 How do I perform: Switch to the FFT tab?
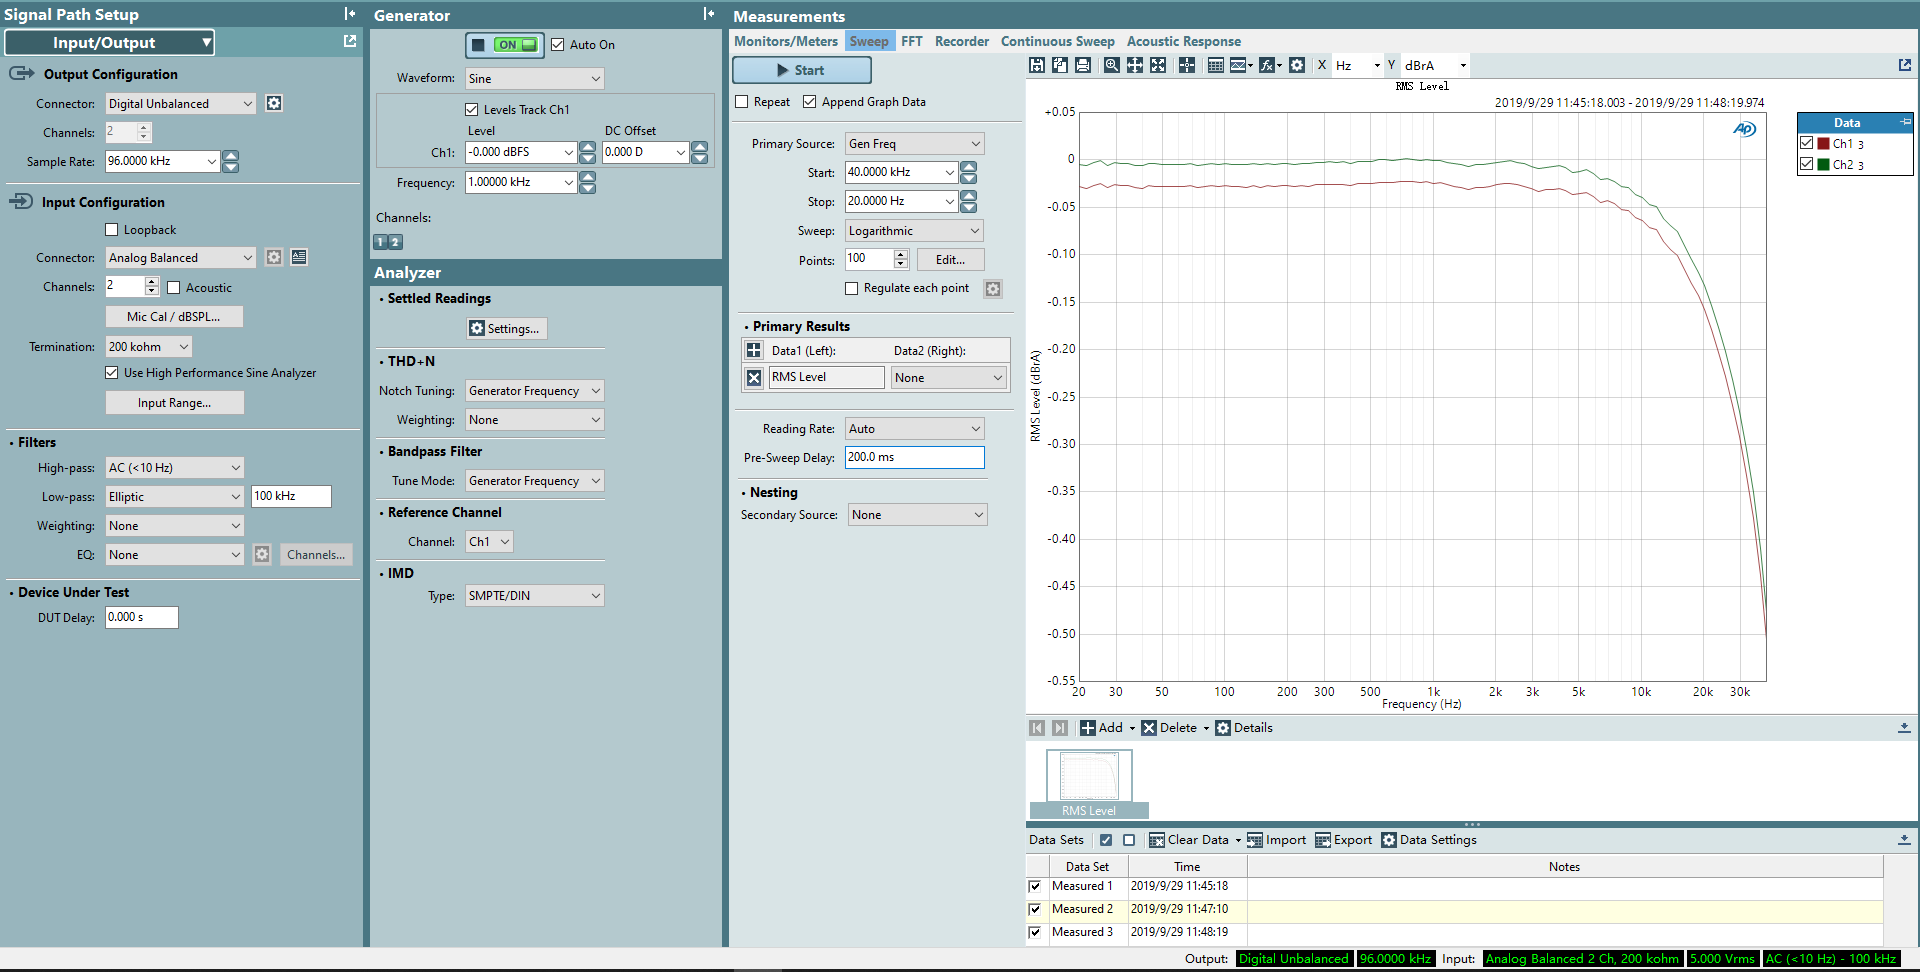911,41
